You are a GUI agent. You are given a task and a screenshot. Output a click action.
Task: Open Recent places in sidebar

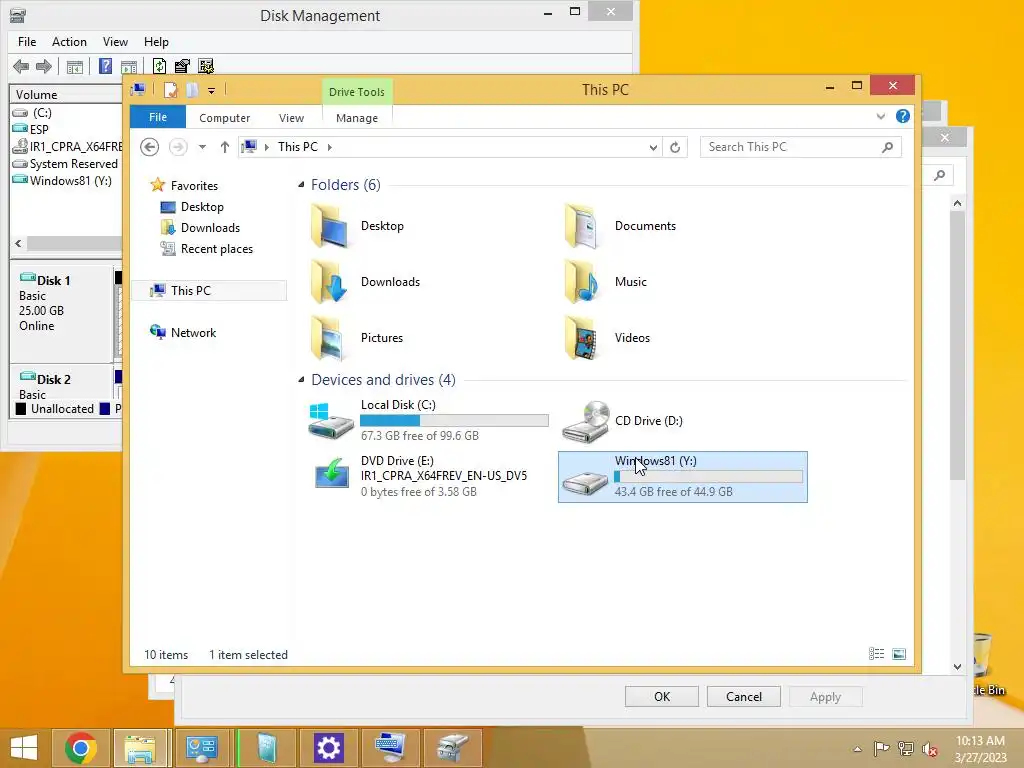click(216, 249)
